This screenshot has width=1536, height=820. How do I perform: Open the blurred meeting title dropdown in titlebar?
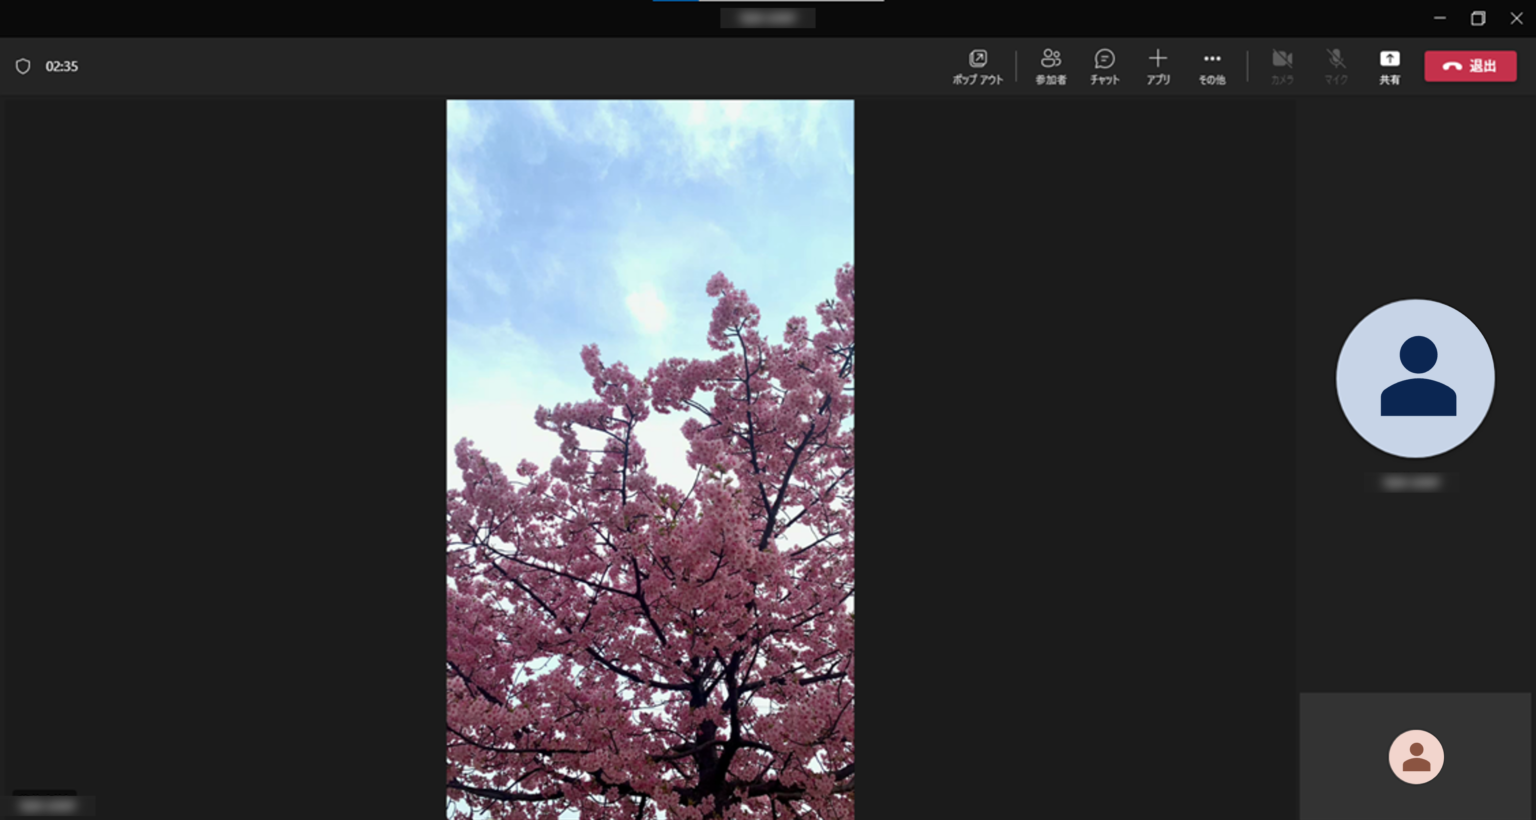768,17
